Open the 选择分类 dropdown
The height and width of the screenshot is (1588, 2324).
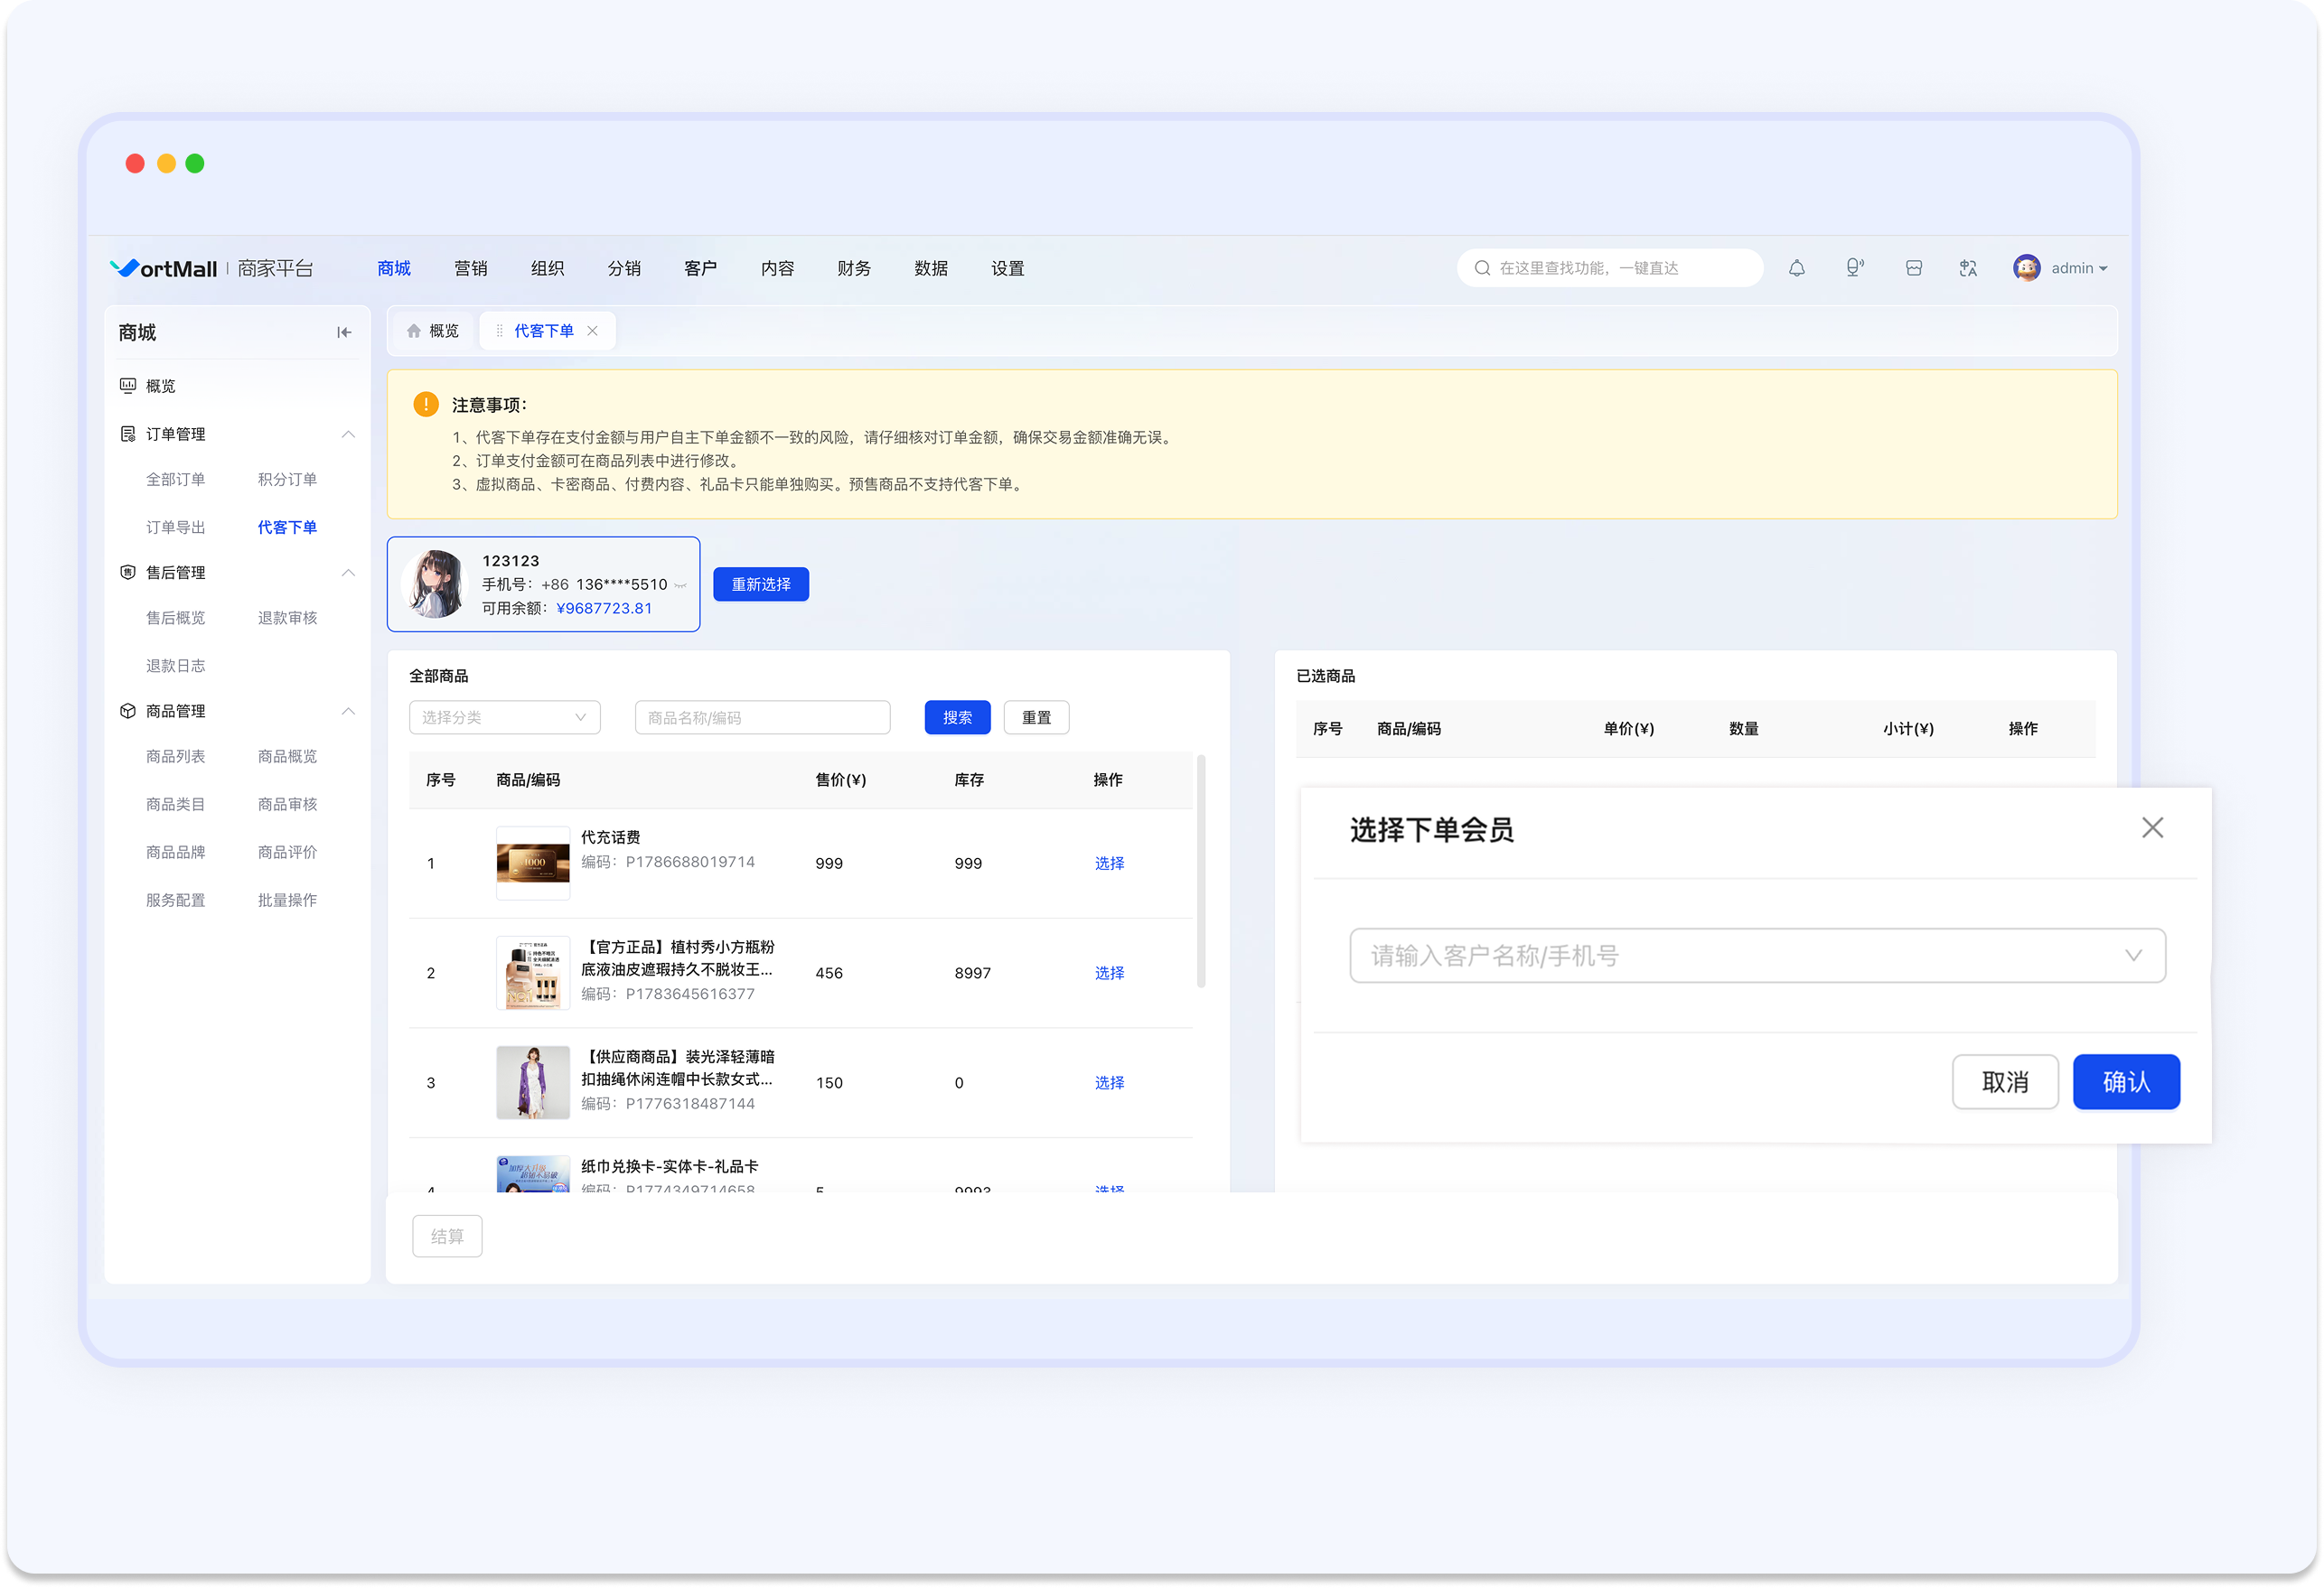click(x=504, y=717)
